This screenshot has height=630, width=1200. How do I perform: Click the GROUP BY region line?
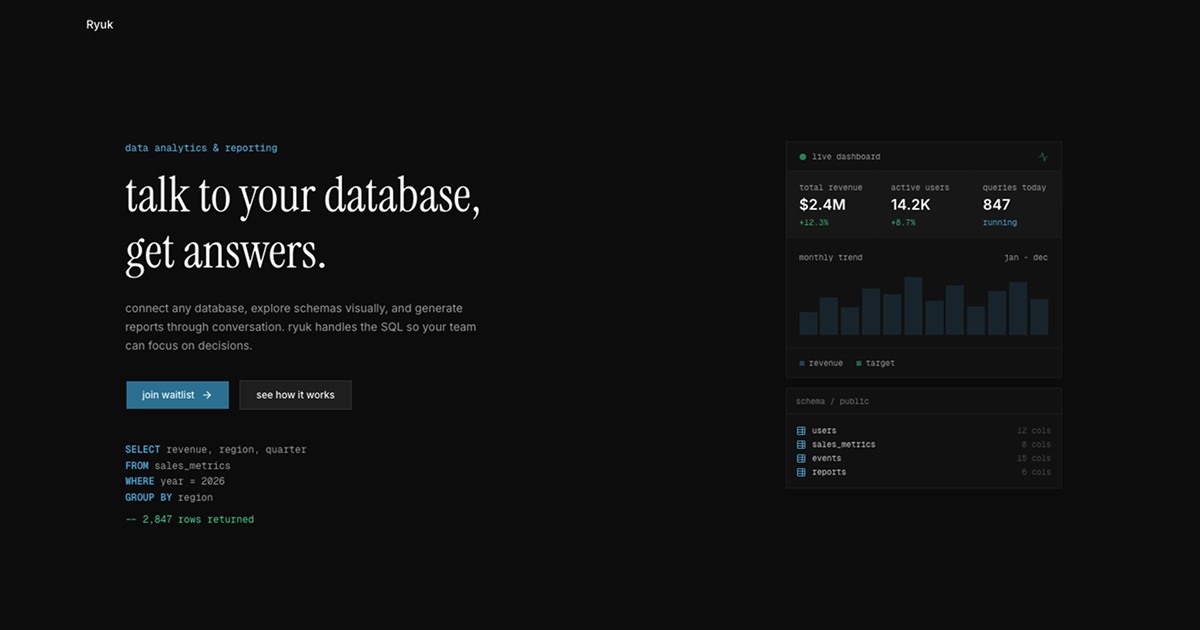[169, 497]
